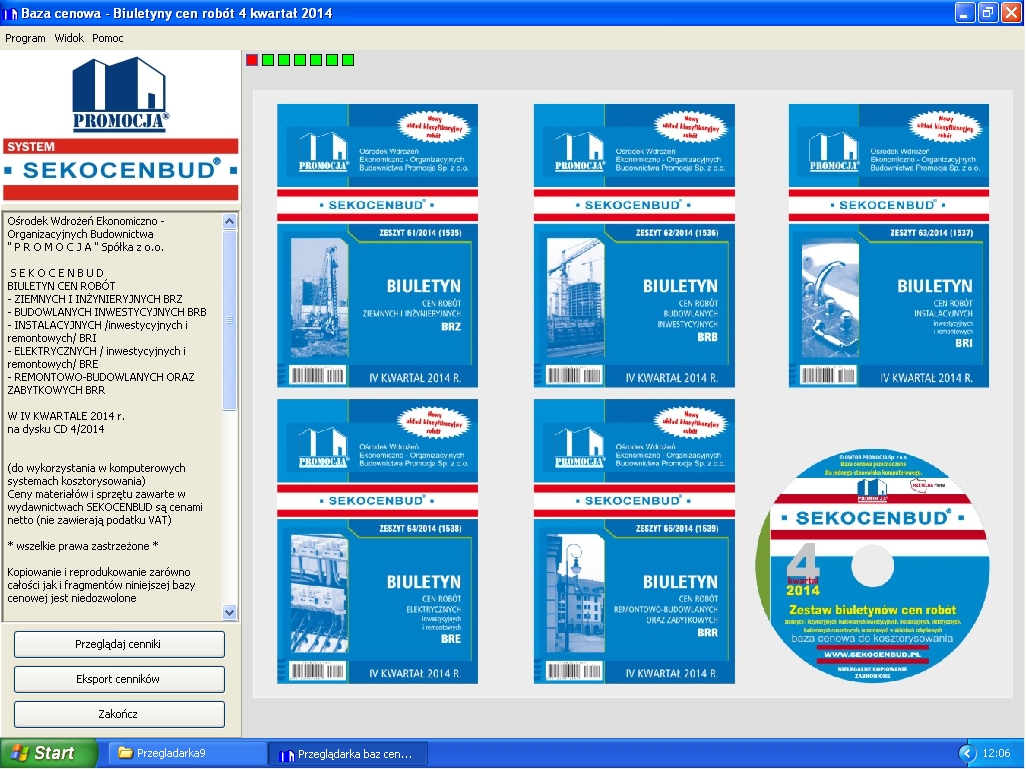Screen dimensions: 1026x769
Task: Click the SEKOCENBUD system banner in sidebar
Action: [x=120, y=170]
